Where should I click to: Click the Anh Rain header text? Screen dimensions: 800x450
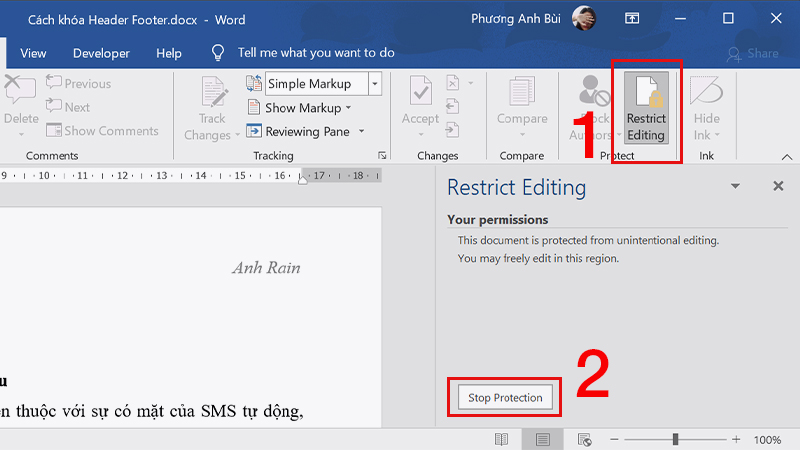tap(266, 267)
